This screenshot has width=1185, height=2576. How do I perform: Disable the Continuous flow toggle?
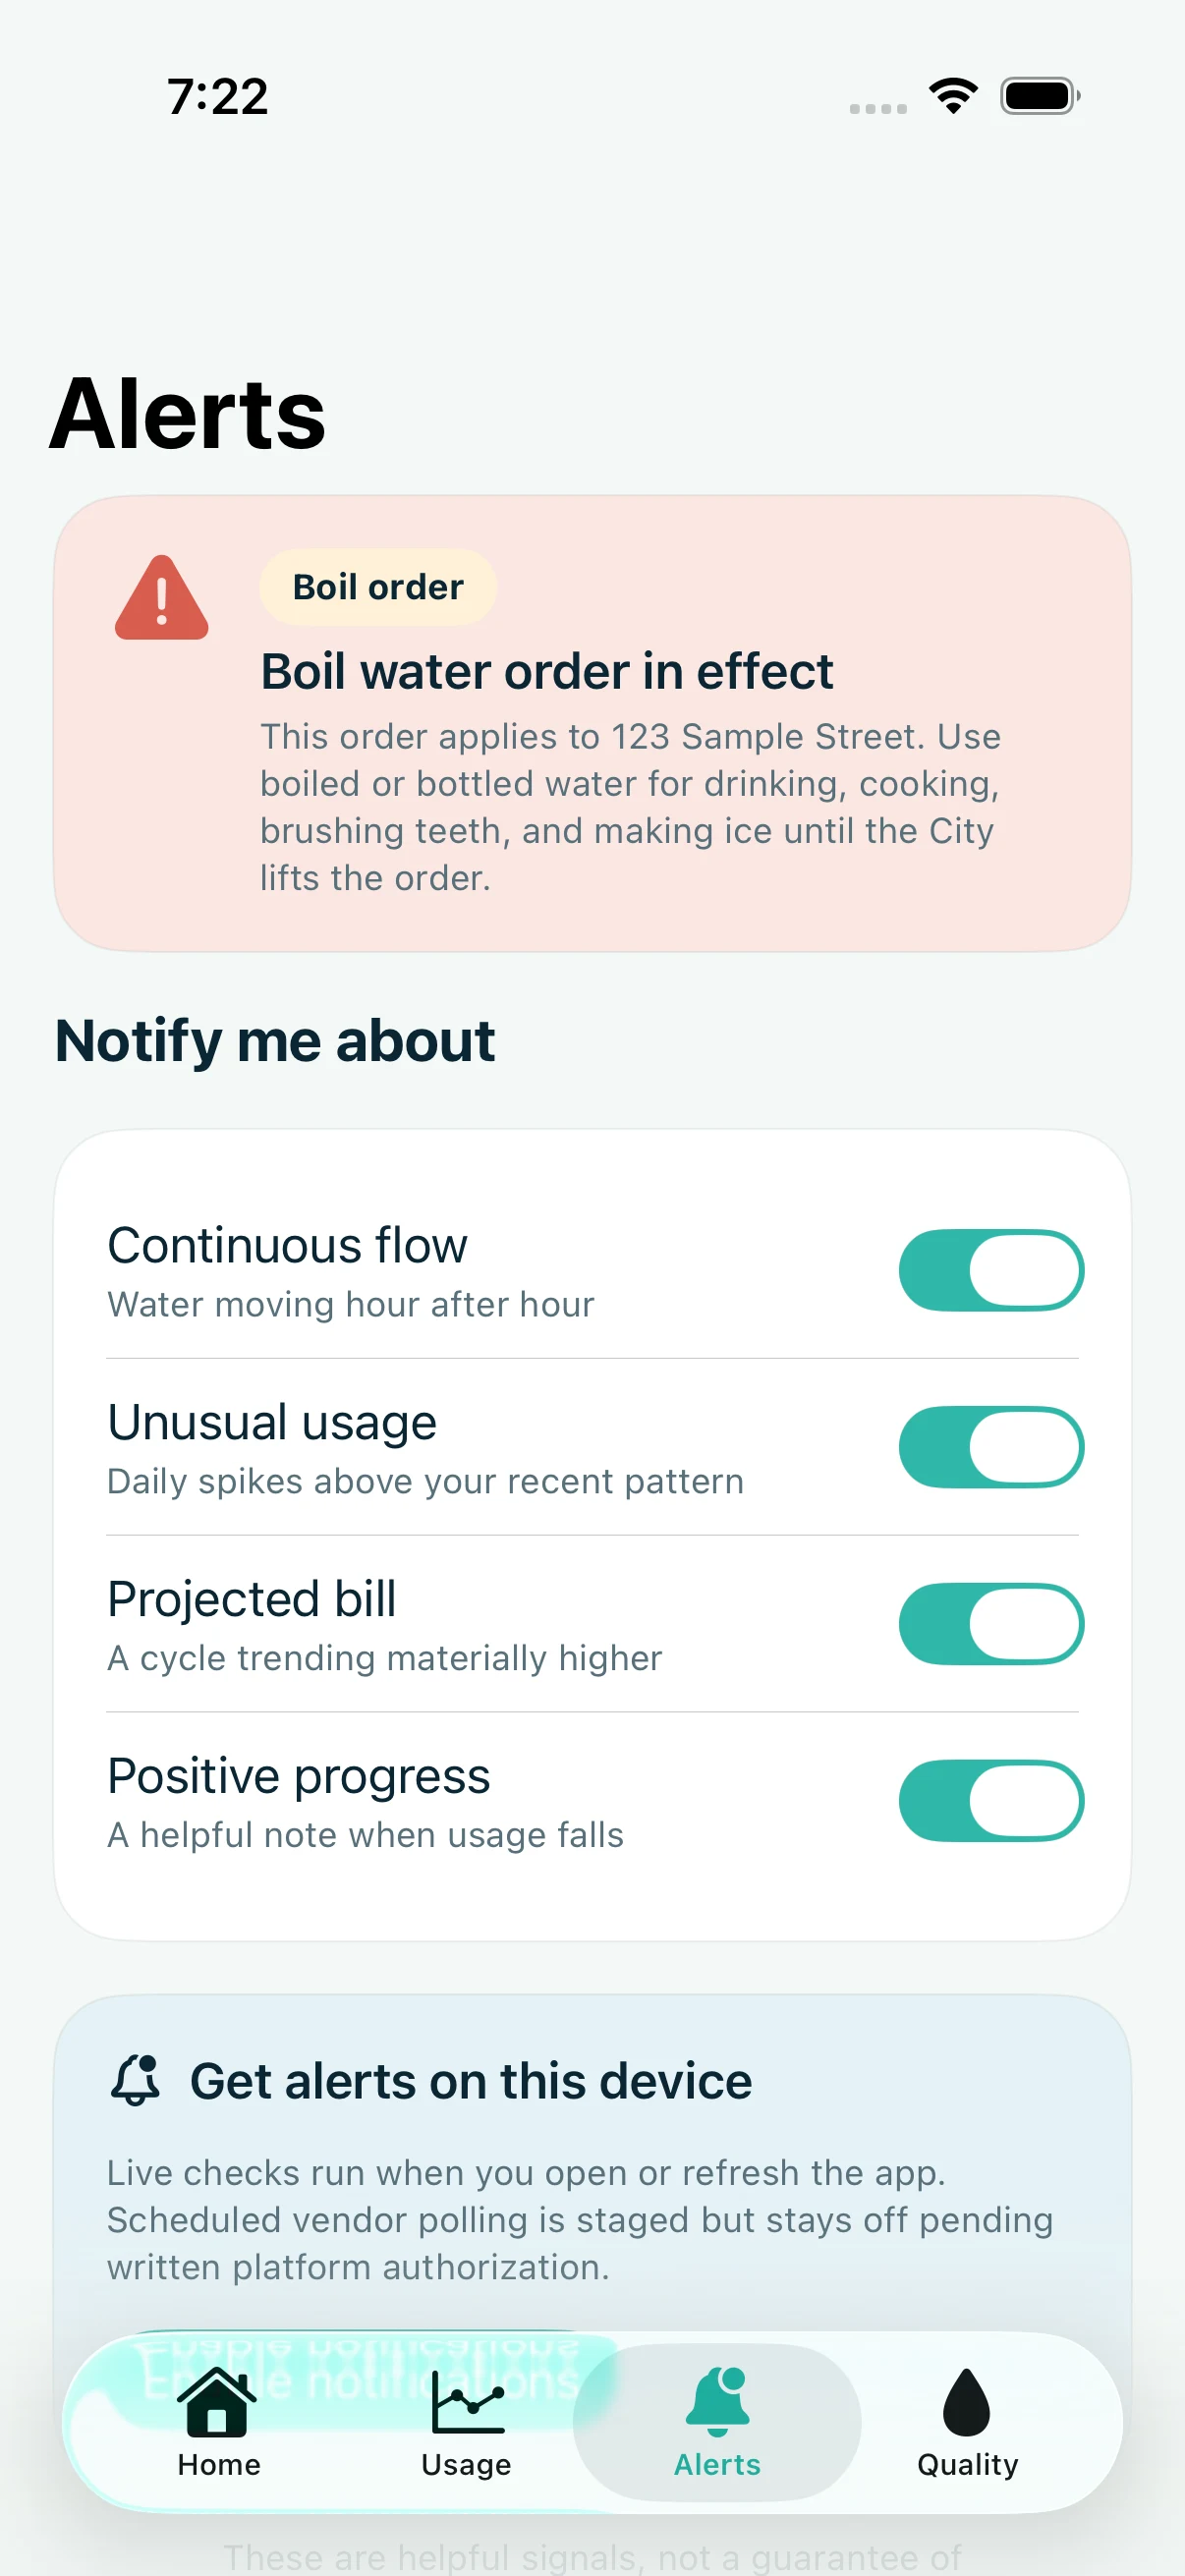tap(991, 1270)
